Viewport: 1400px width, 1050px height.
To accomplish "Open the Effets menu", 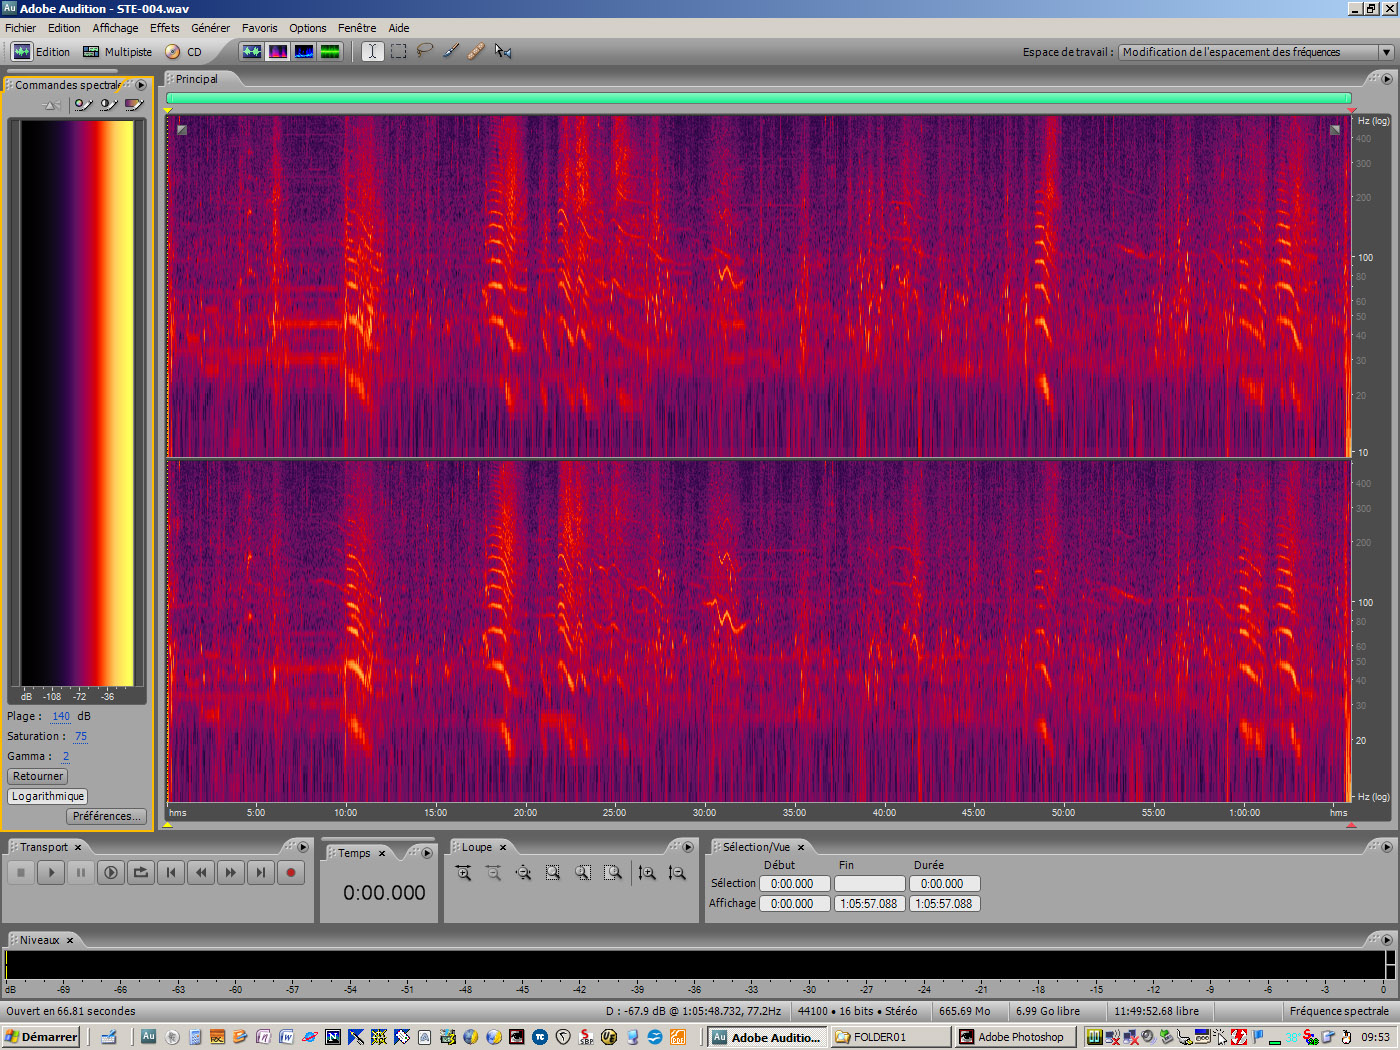I will pyautogui.click(x=164, y=28).
